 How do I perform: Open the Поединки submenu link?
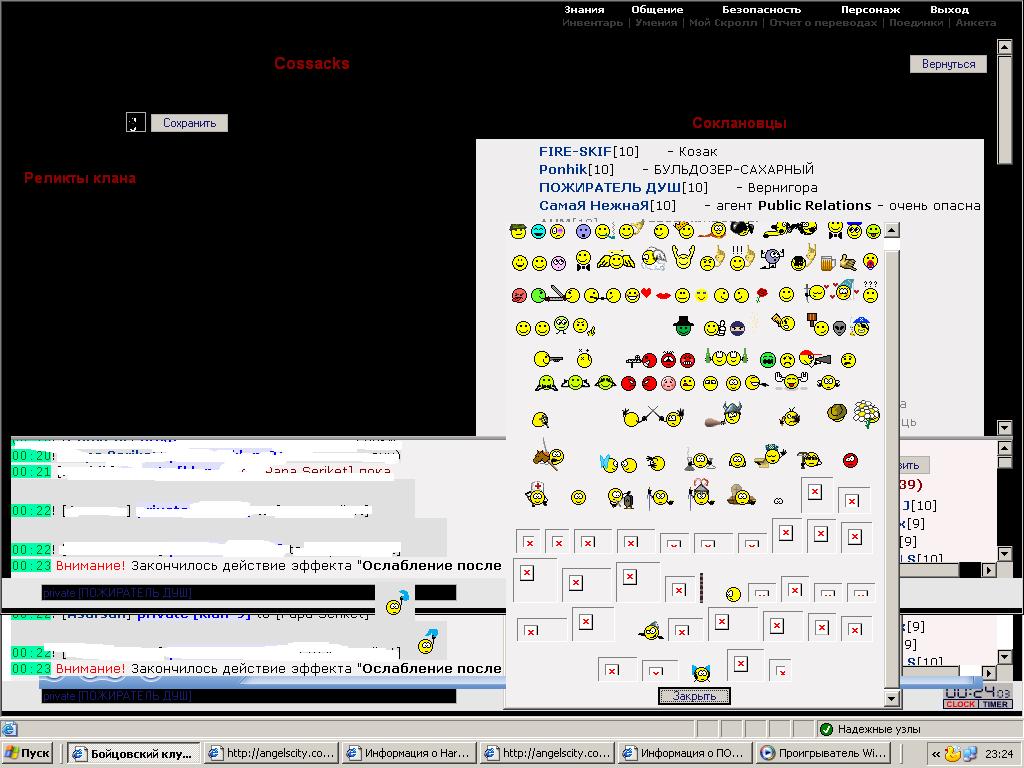[916, 22]
